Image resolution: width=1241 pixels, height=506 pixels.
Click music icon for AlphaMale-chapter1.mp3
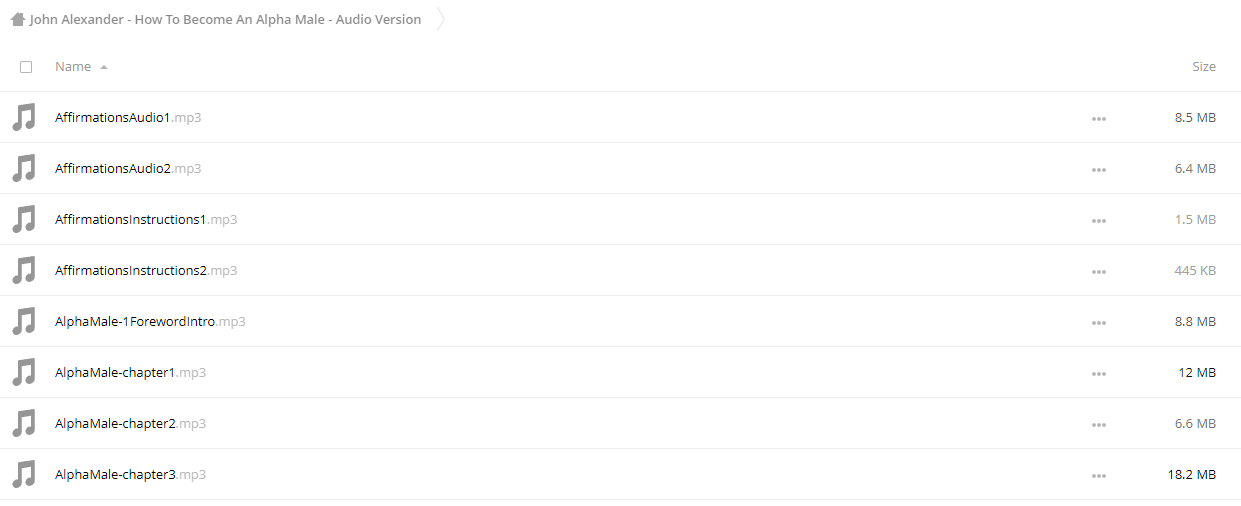[x=24, y=372]
